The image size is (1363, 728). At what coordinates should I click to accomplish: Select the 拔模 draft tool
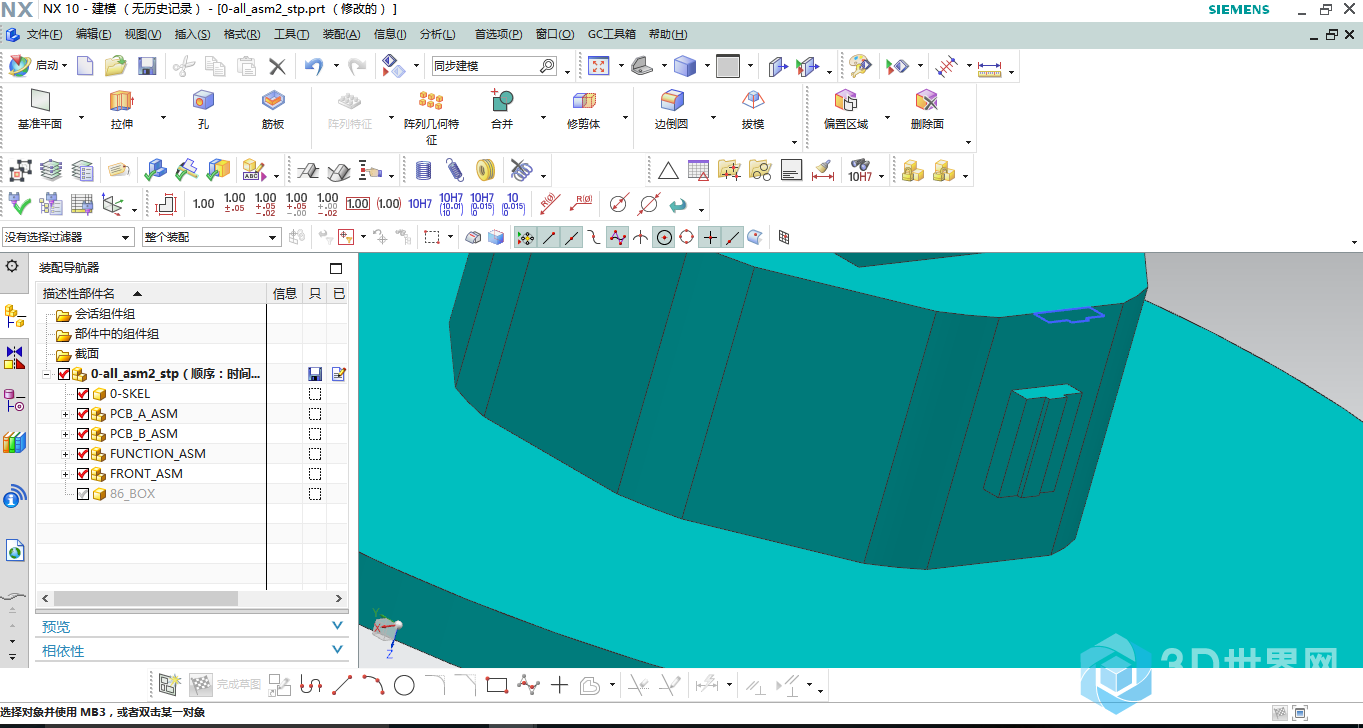(753, 110)
